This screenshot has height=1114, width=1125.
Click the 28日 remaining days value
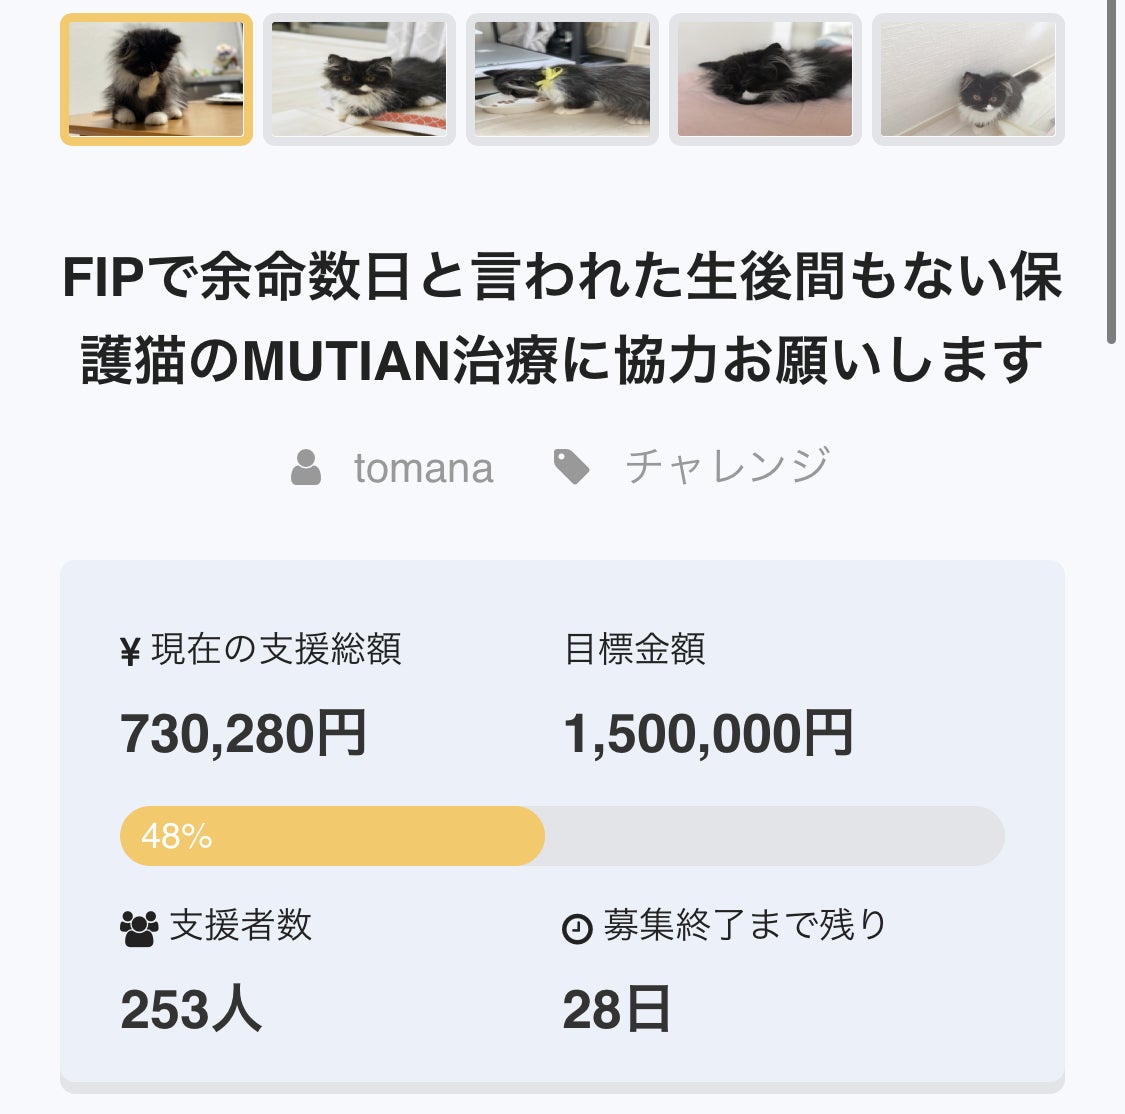click(616, 1009)
